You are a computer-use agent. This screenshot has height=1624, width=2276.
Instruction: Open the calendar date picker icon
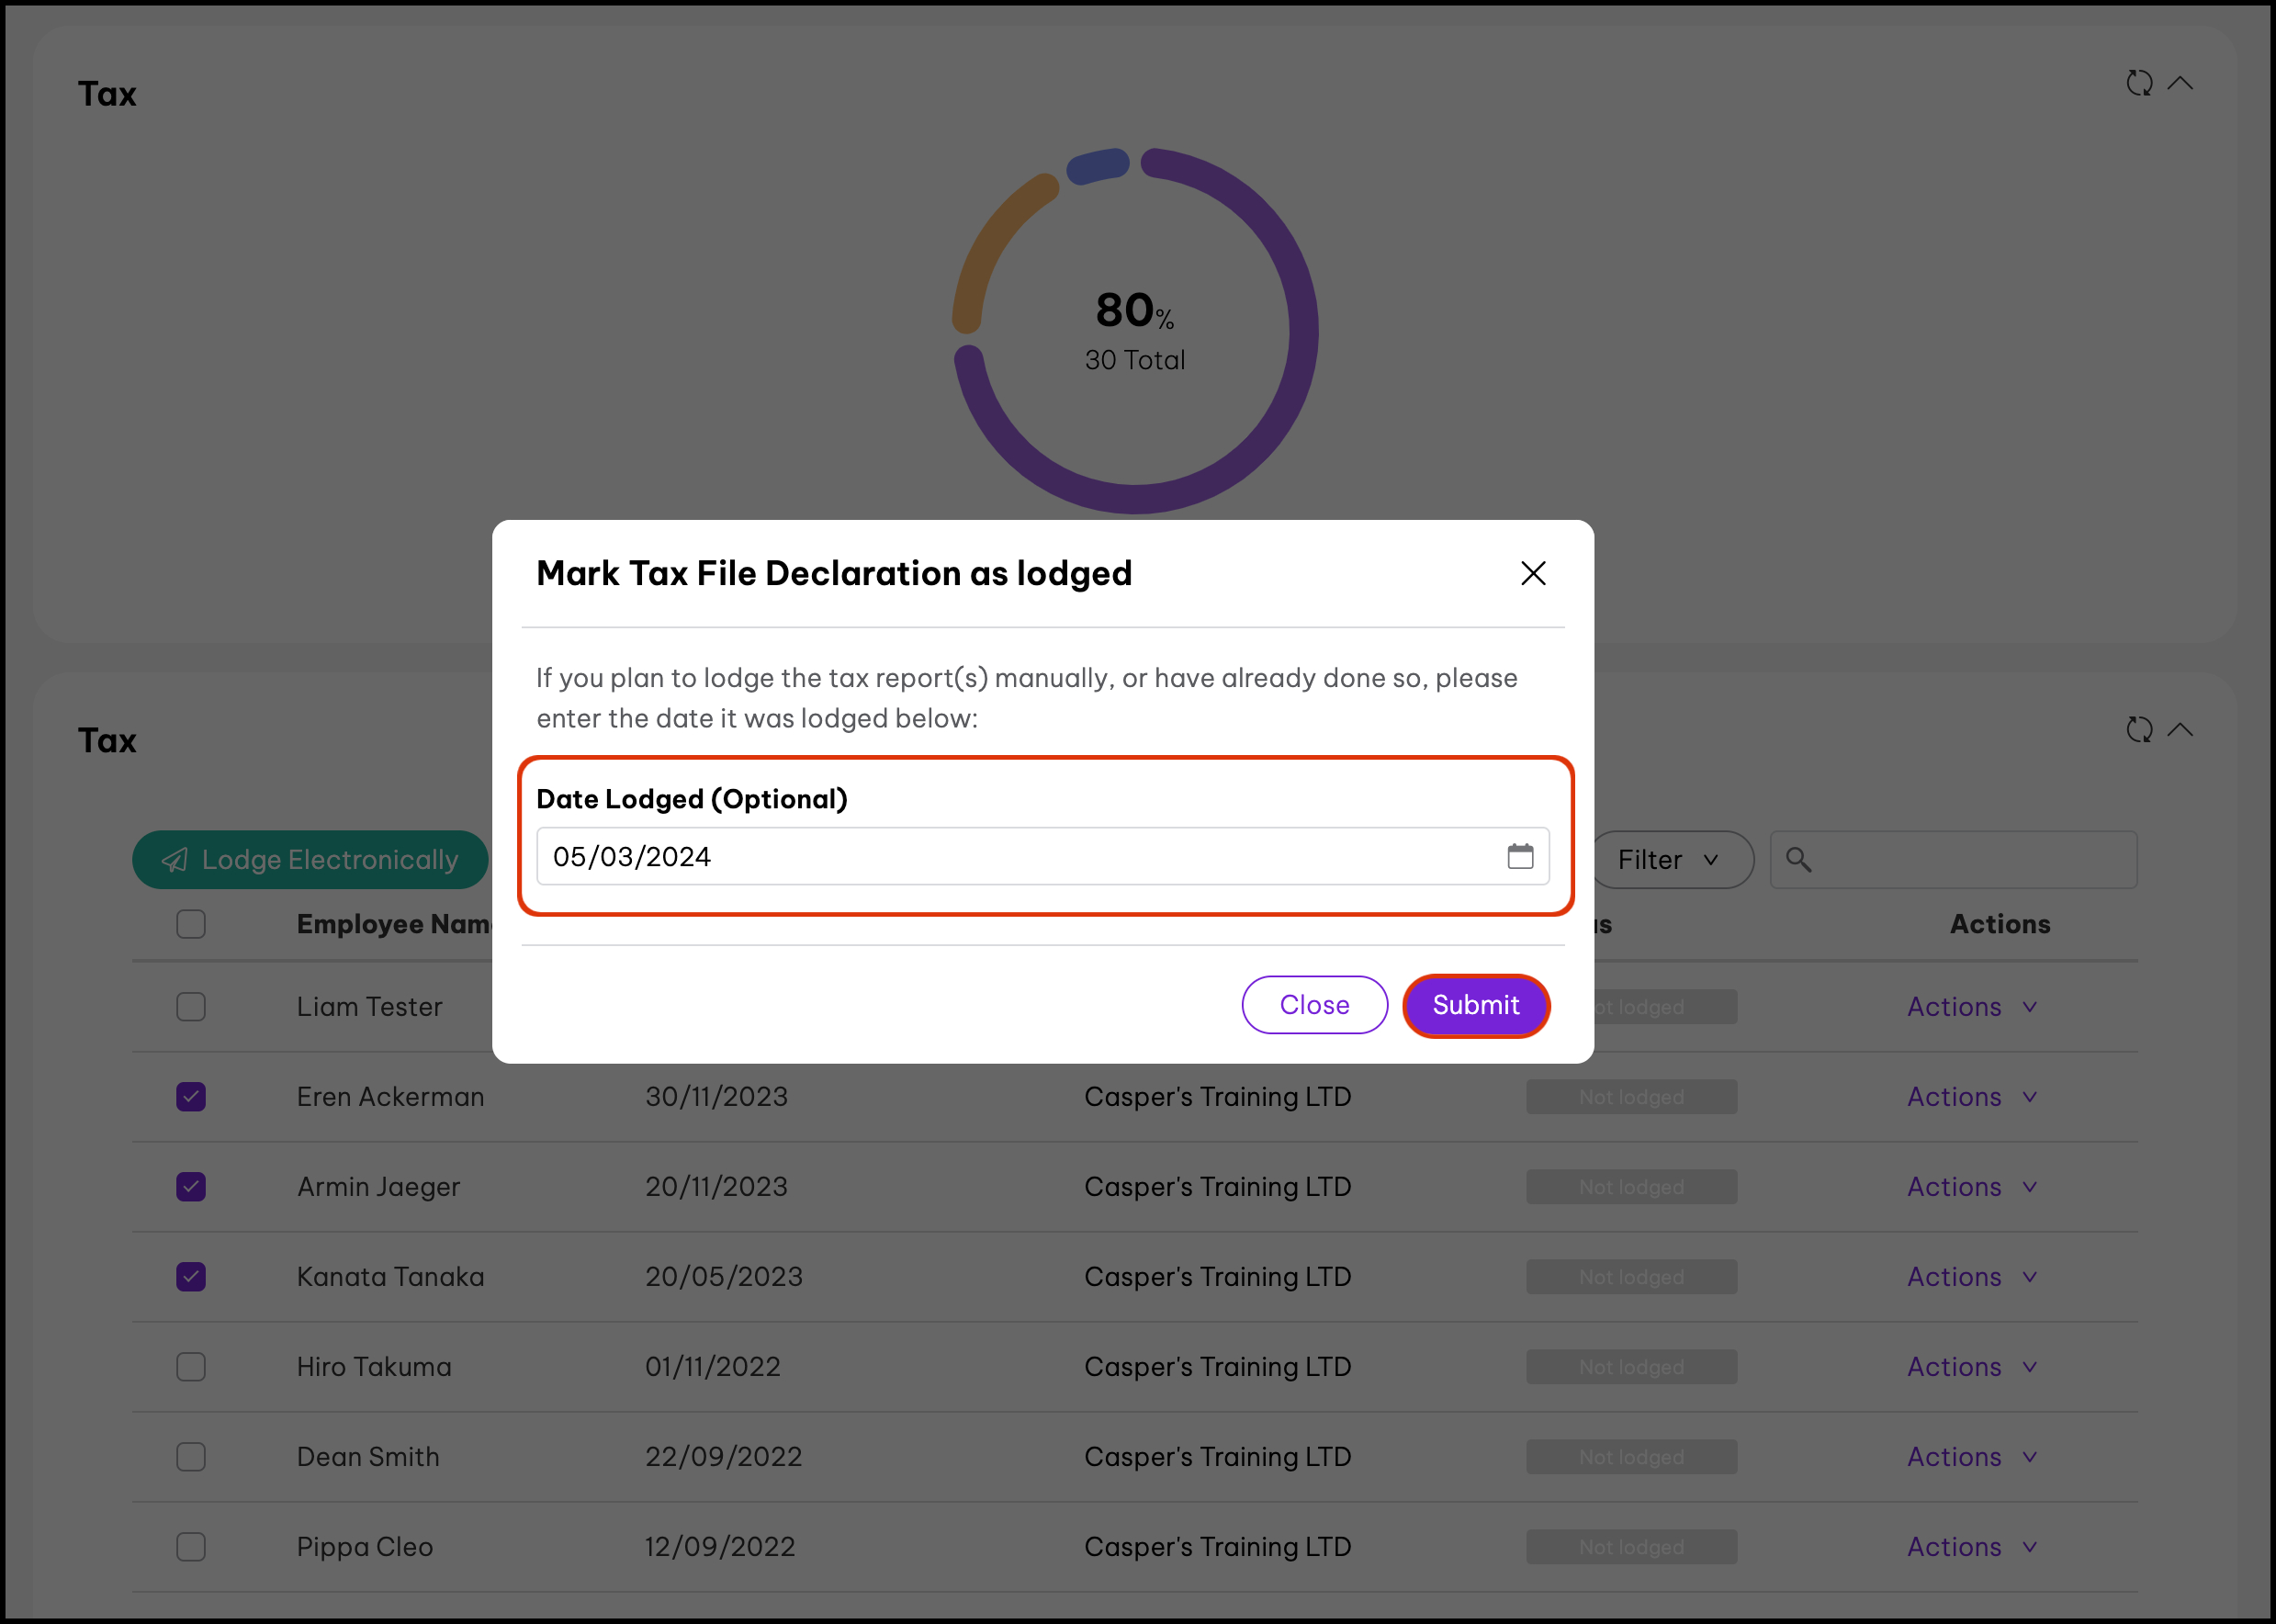click(x=1519, y=856)
